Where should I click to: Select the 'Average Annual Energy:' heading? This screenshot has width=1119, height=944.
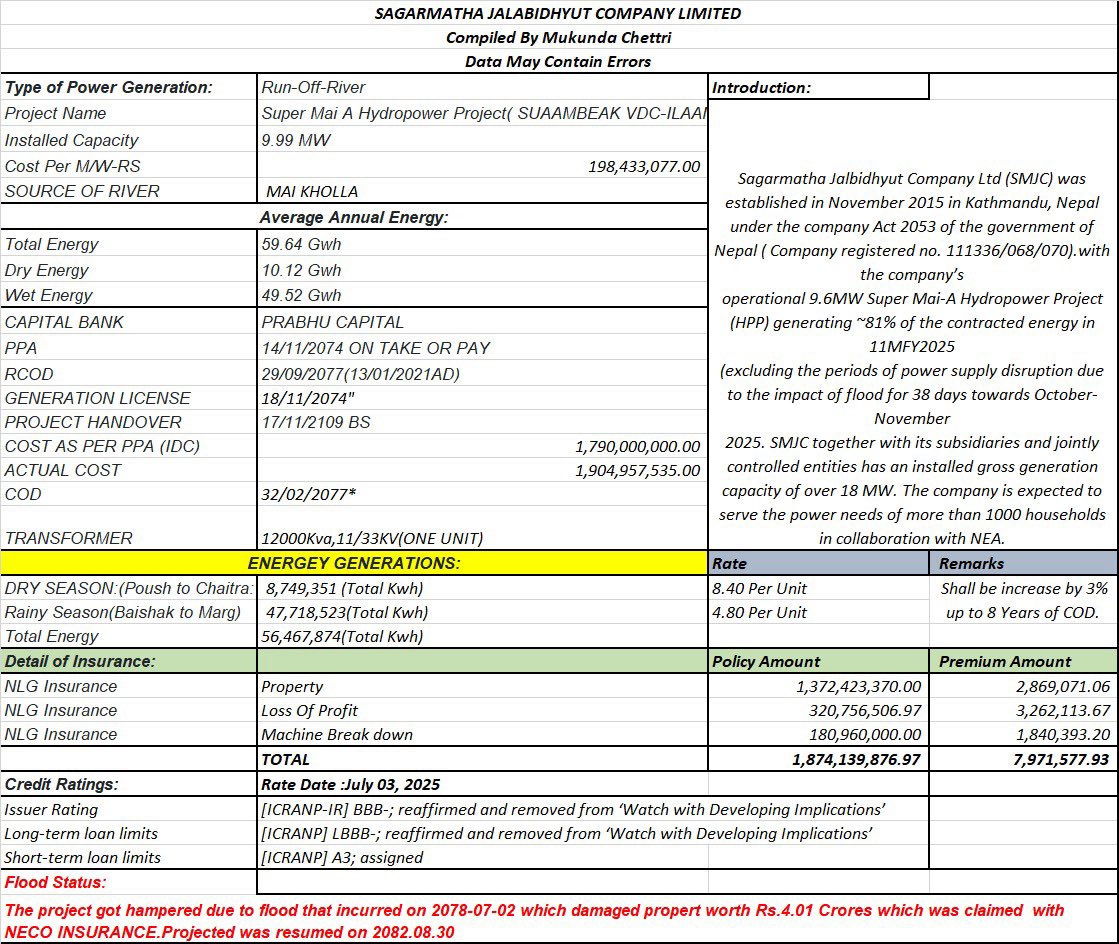point(354,217)
